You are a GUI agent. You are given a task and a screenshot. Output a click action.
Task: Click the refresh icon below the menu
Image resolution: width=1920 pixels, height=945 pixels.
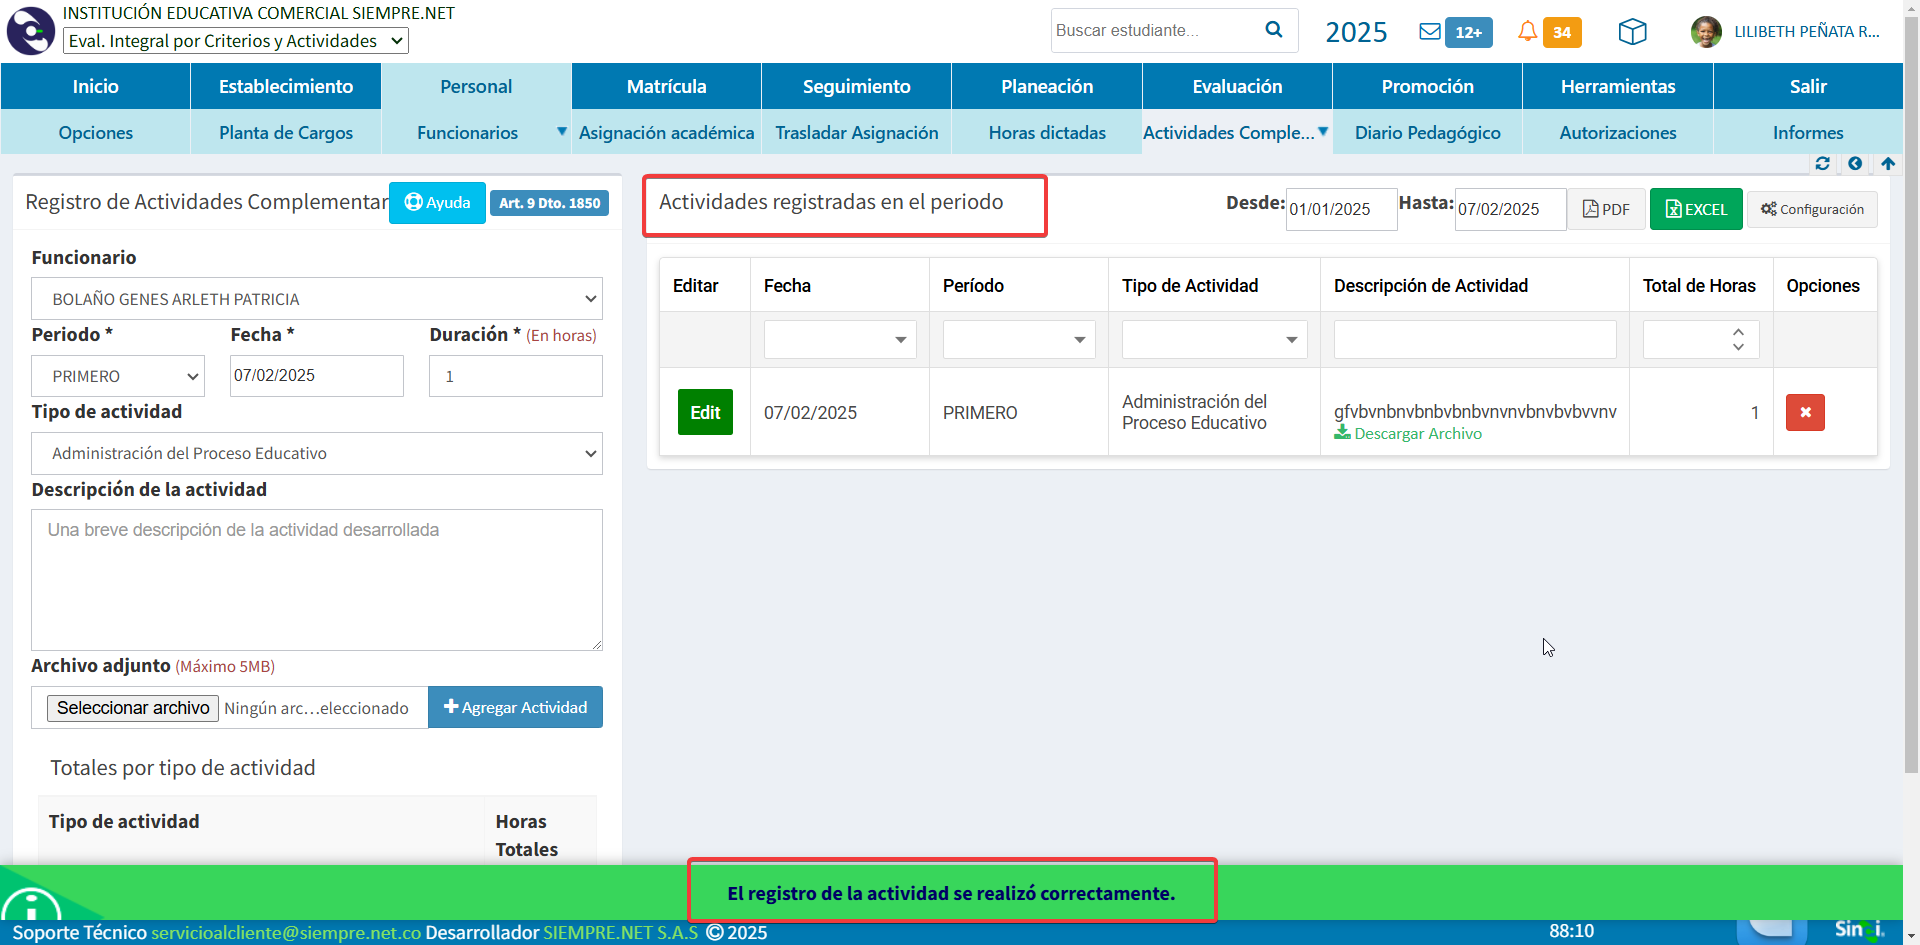tap(1822, 163)
